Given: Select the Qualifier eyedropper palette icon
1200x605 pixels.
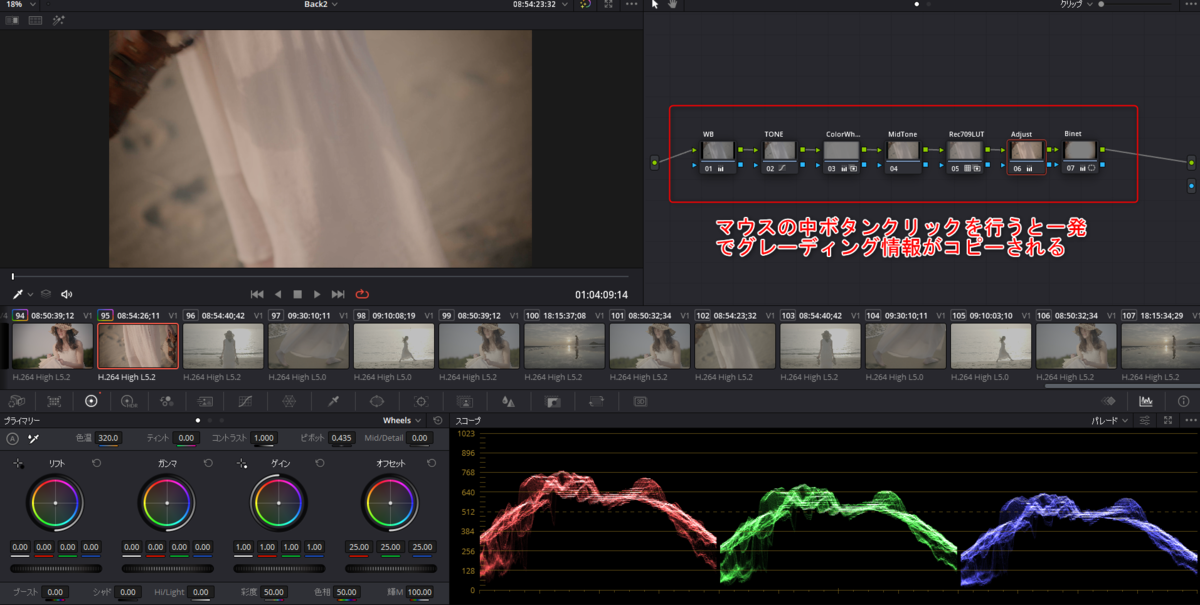Looking at the screenshot, I should [334, 401].
